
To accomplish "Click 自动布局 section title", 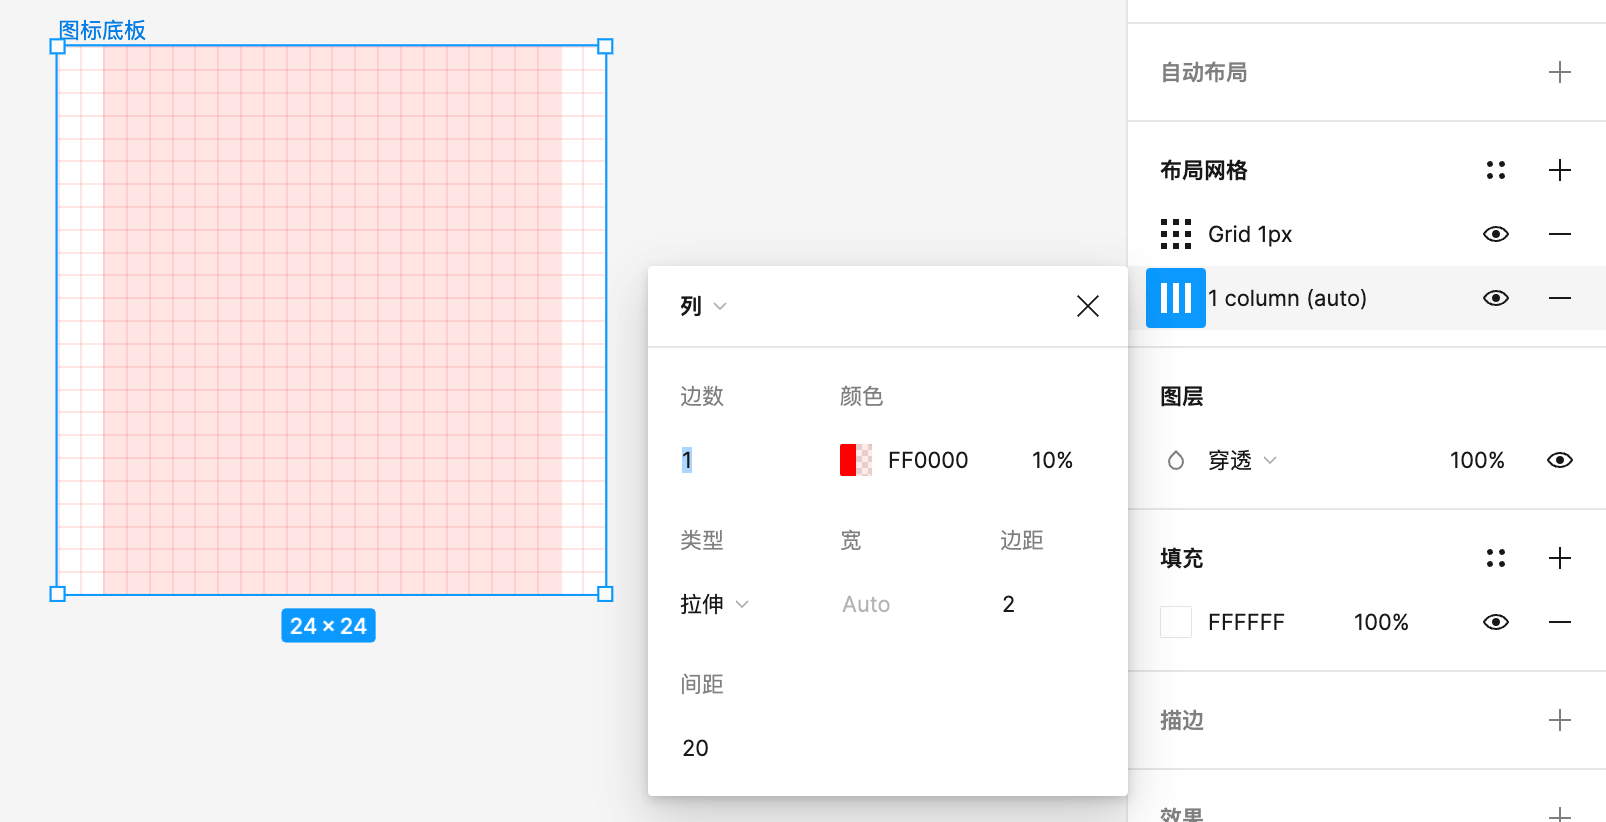I will pos(1204,72).
